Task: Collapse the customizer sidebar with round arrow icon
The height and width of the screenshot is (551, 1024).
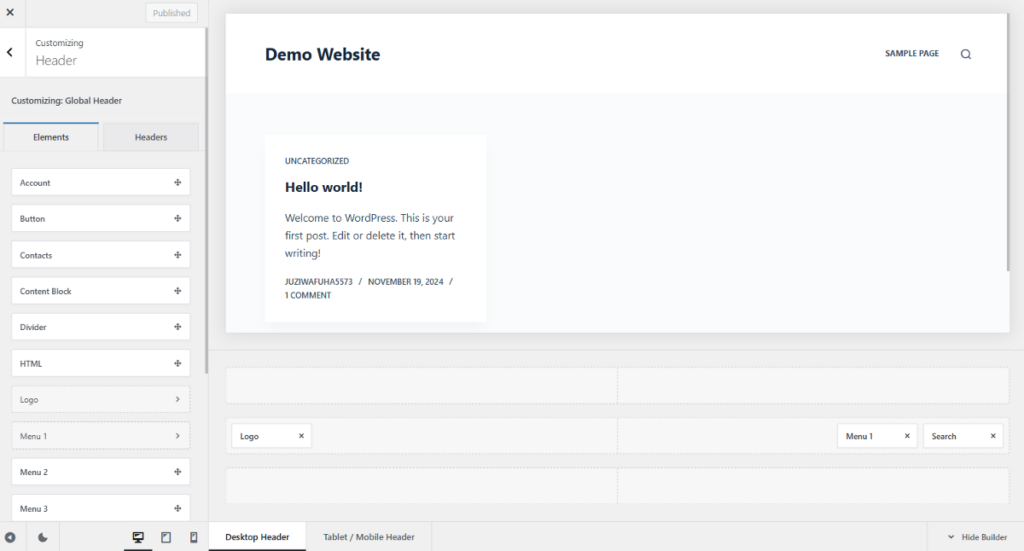Action: [x=10, y=537]
